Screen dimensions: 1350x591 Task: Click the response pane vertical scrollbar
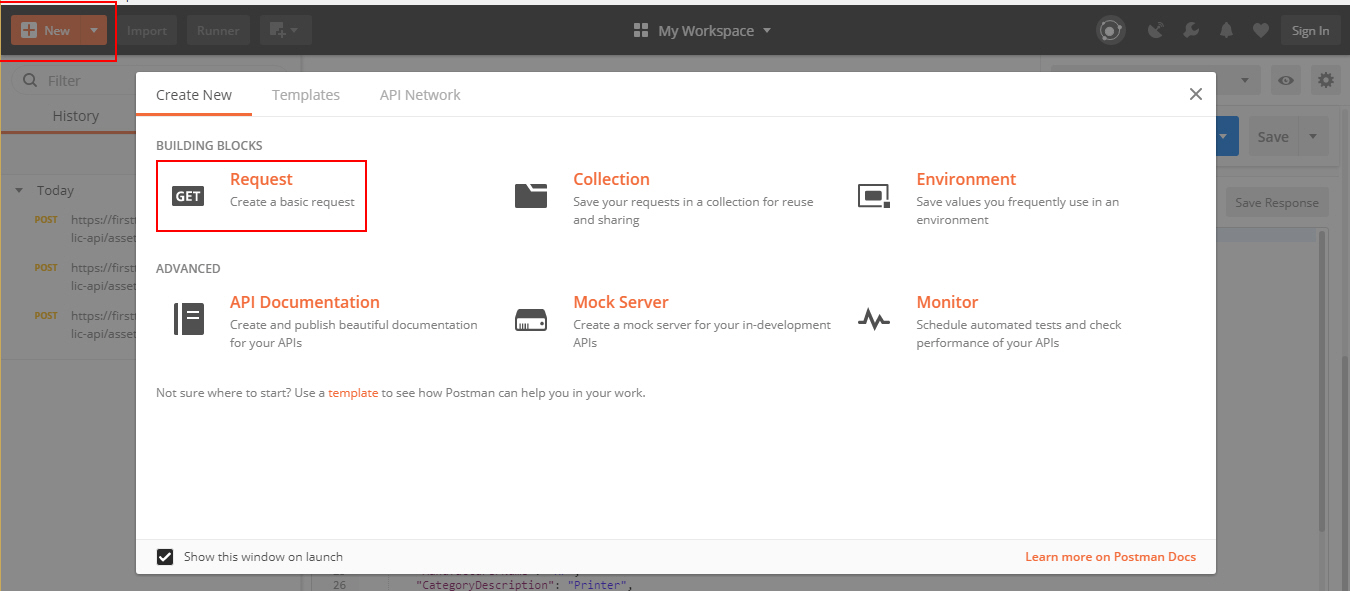click(1321, 380)
